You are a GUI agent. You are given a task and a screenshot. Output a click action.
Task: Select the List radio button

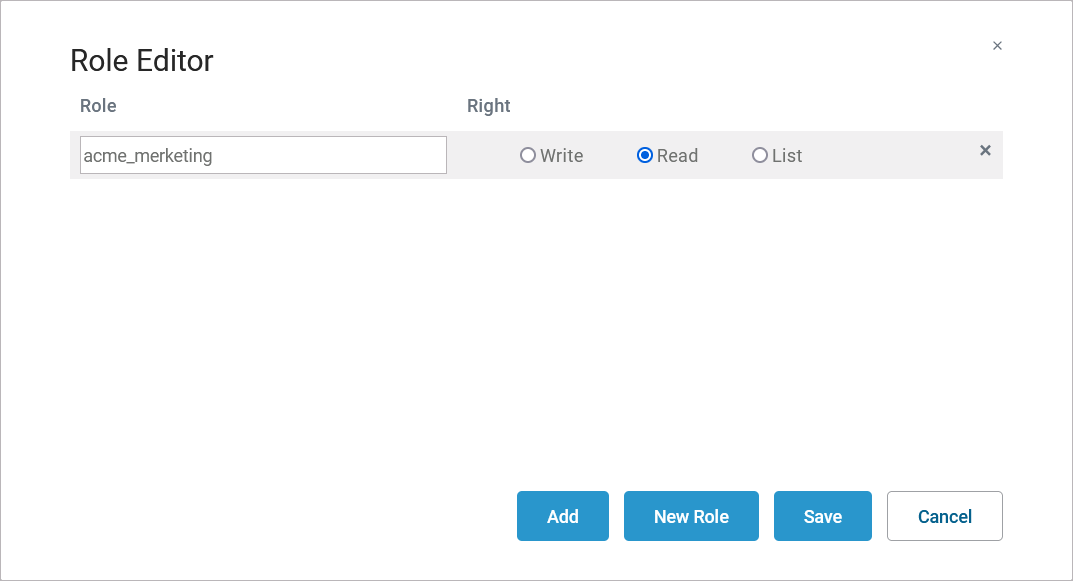pos(760,156)
